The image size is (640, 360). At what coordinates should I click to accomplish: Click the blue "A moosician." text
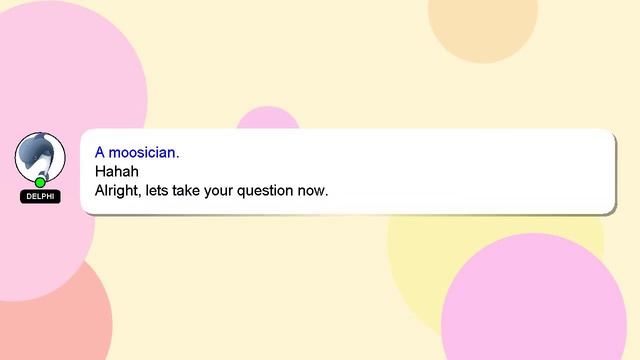pos(137,153)
